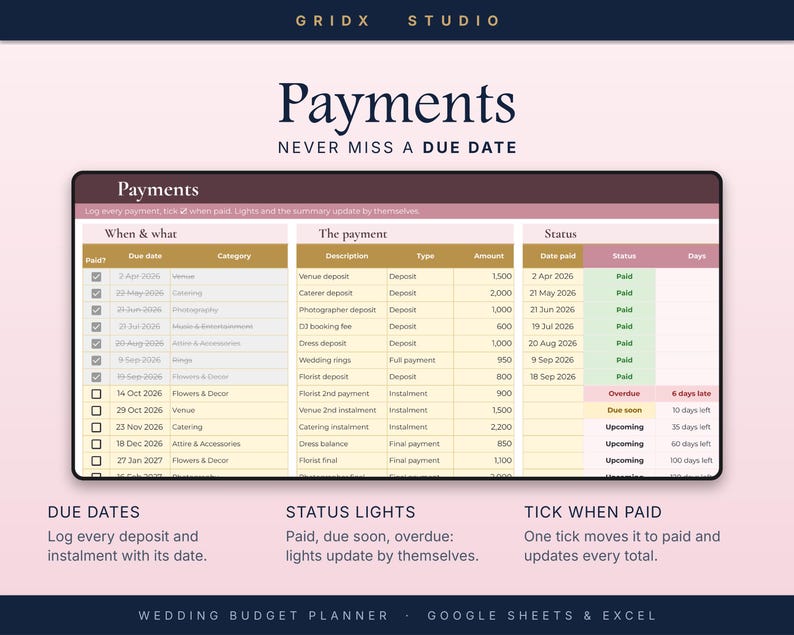Image resolution: width=794 pixels, height=635 pixels.
Task: Click the amount cell '2,000'
Action: [484, 293]
